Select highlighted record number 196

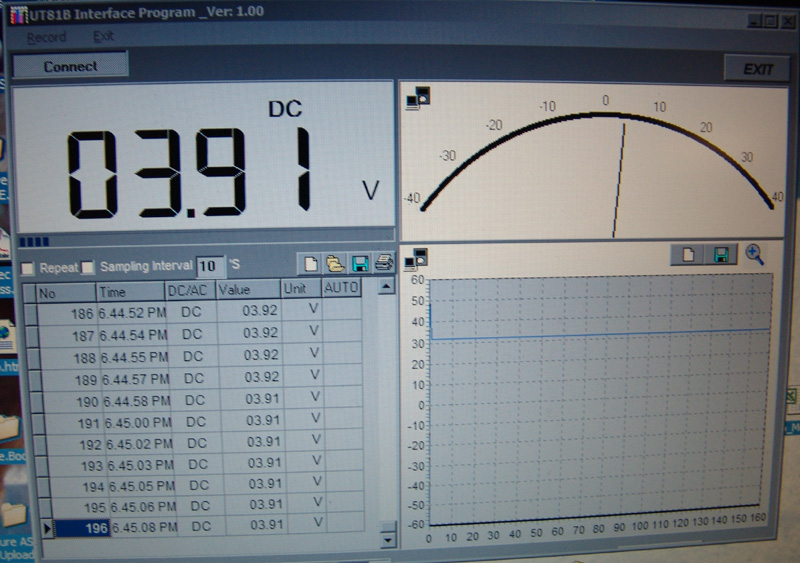click(82, 528)
